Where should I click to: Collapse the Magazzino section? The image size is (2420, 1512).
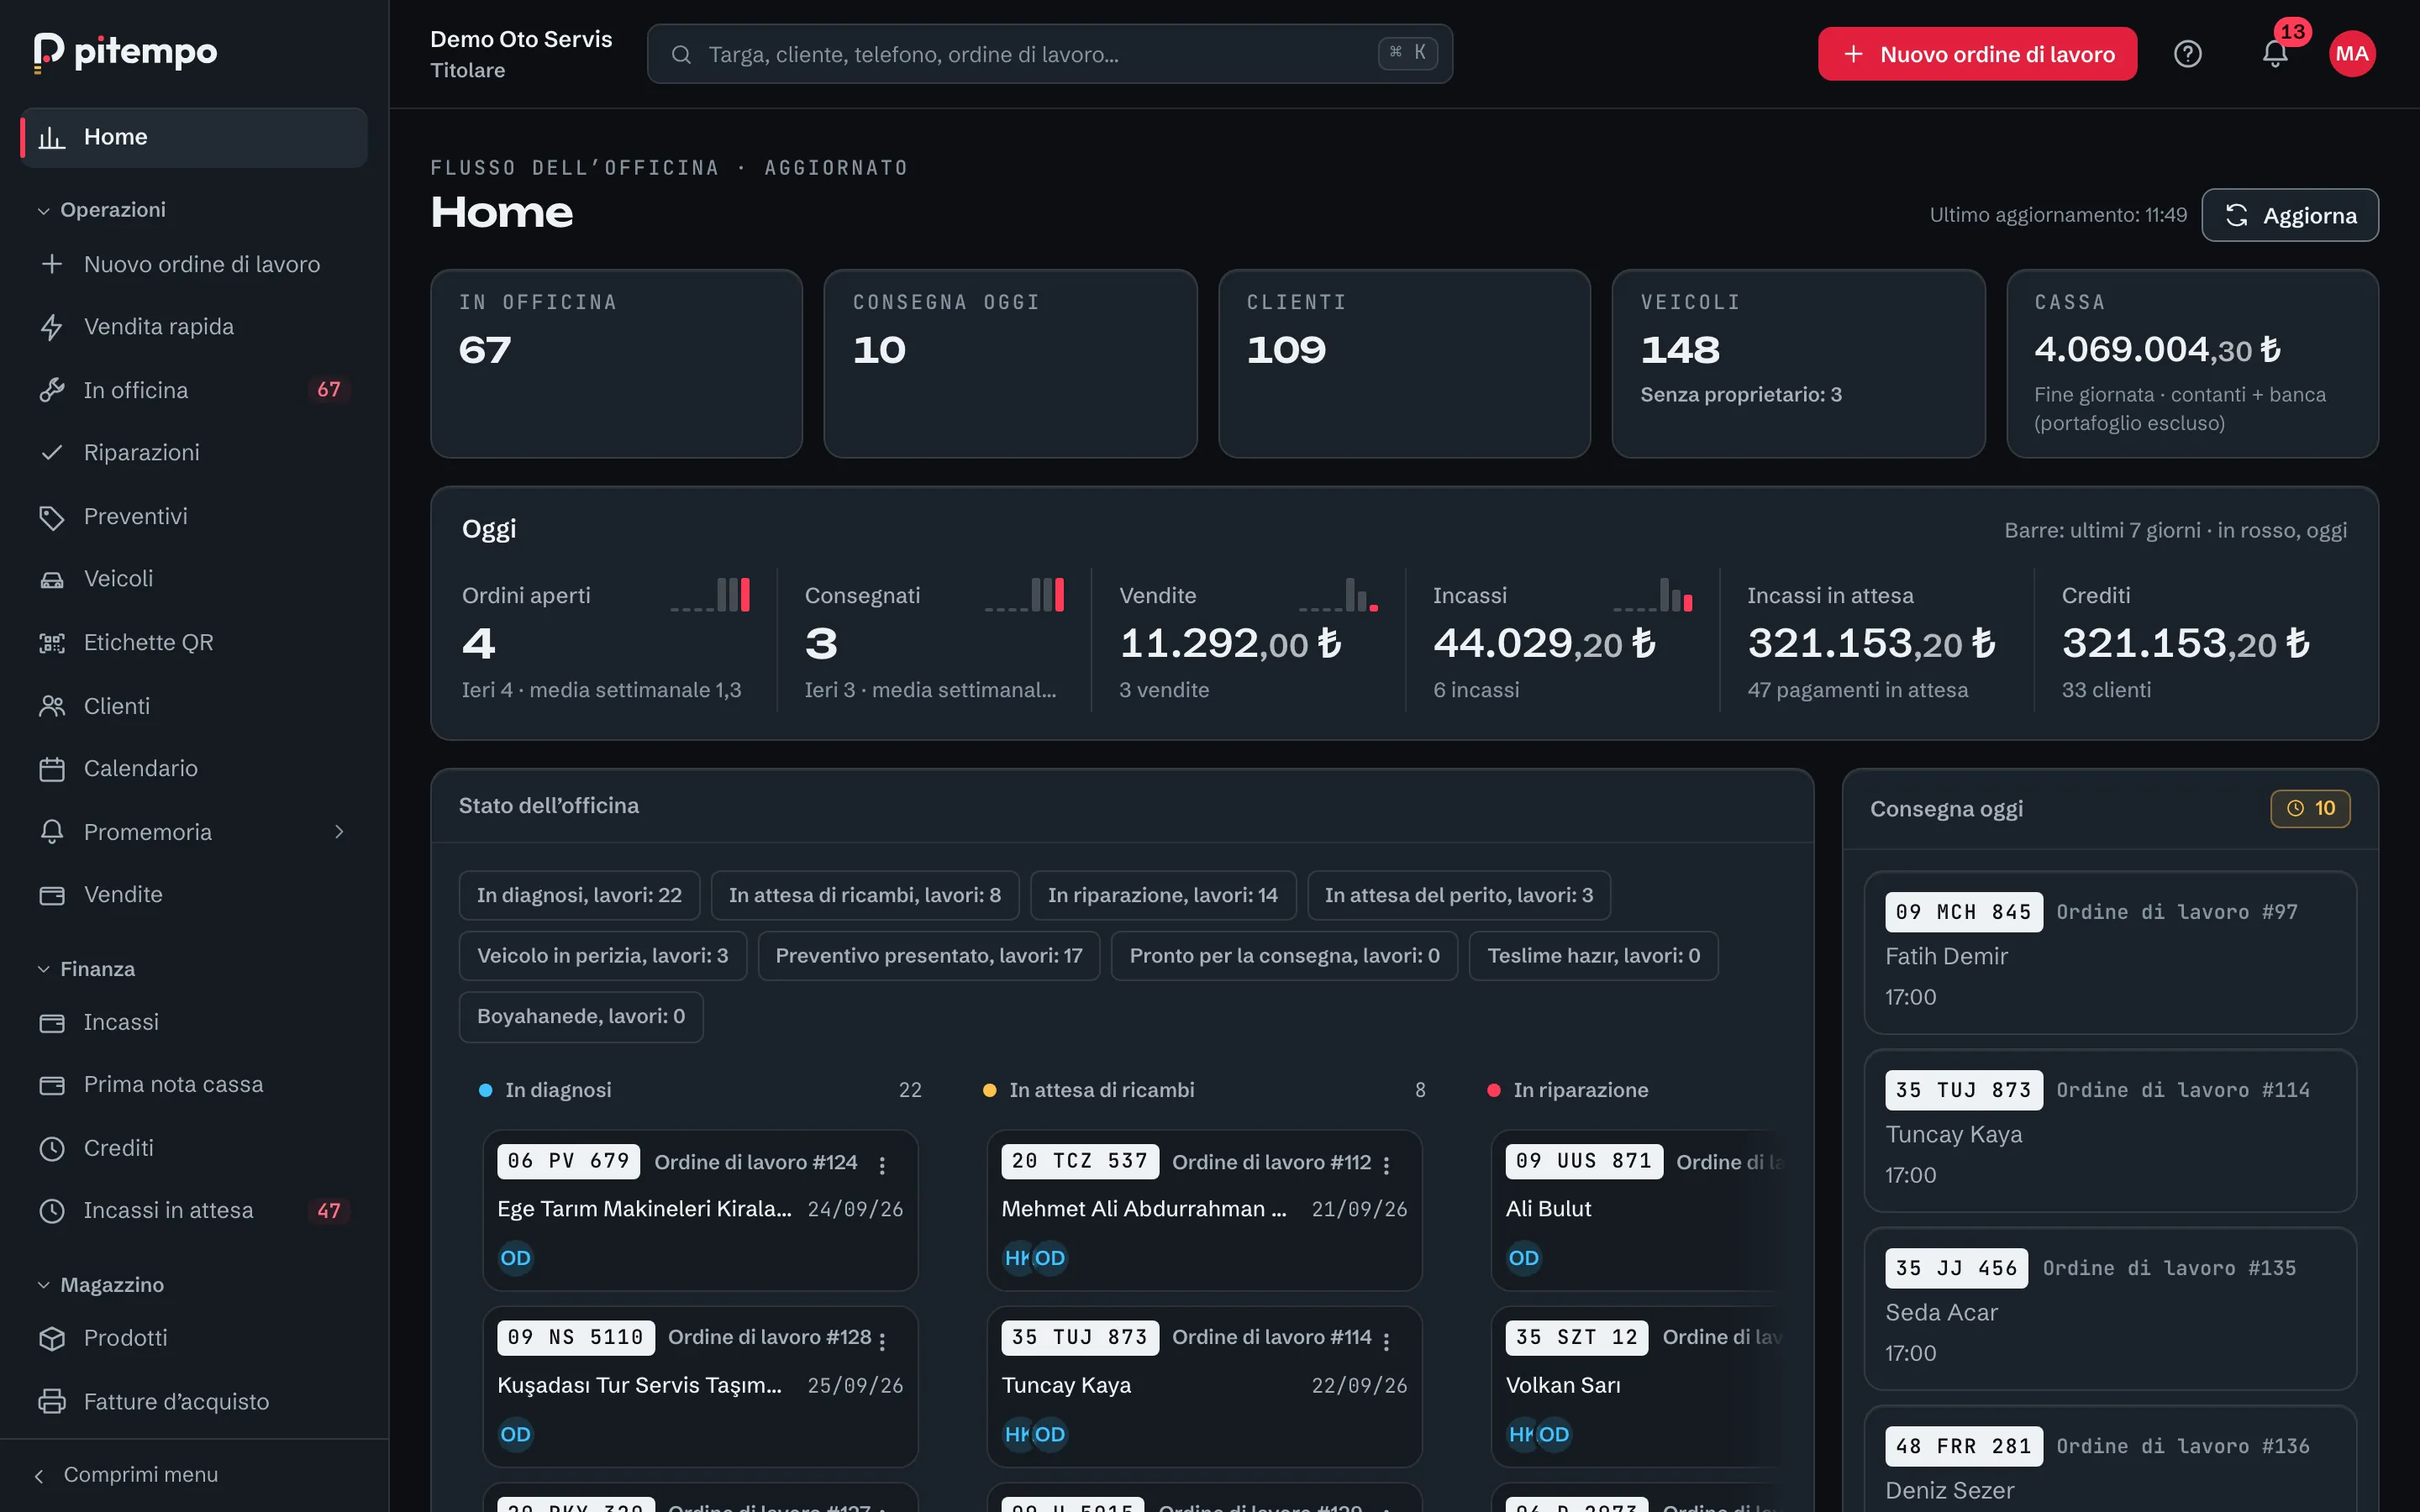101,1285
